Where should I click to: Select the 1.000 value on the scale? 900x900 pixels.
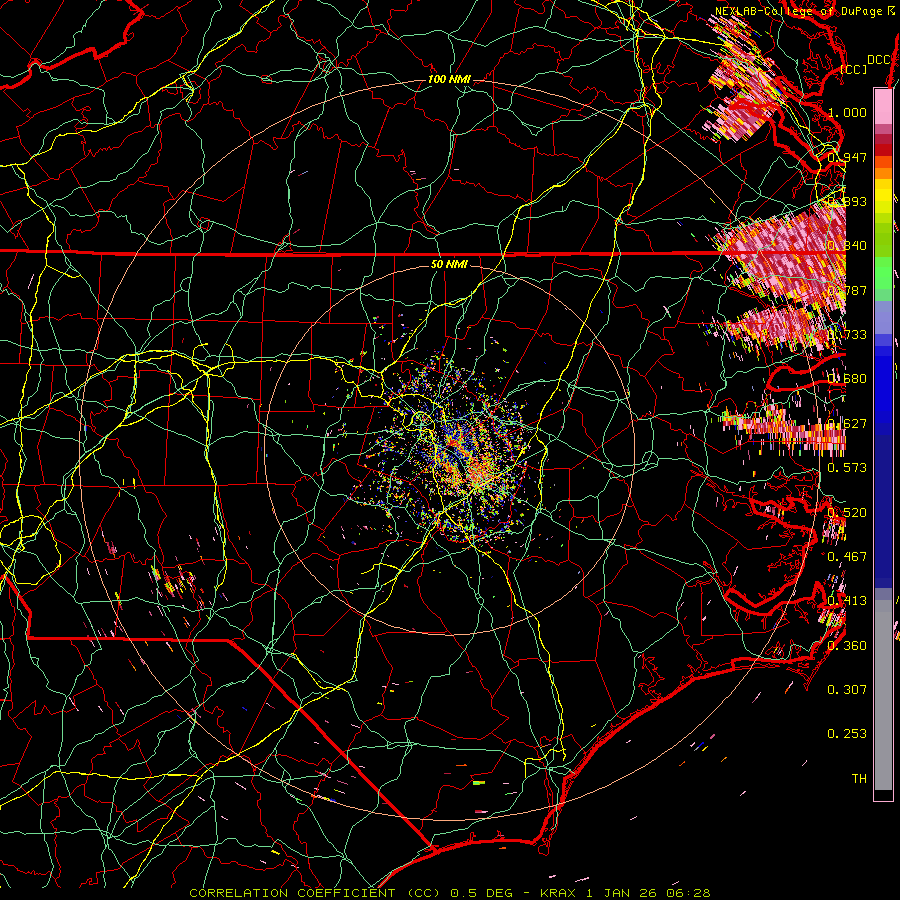pos(847,112)
